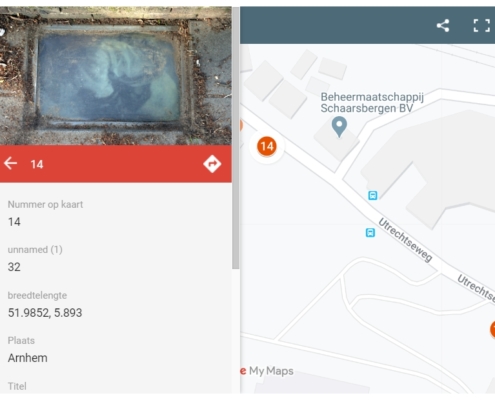Go back using the left arrow

click(11, 163)
